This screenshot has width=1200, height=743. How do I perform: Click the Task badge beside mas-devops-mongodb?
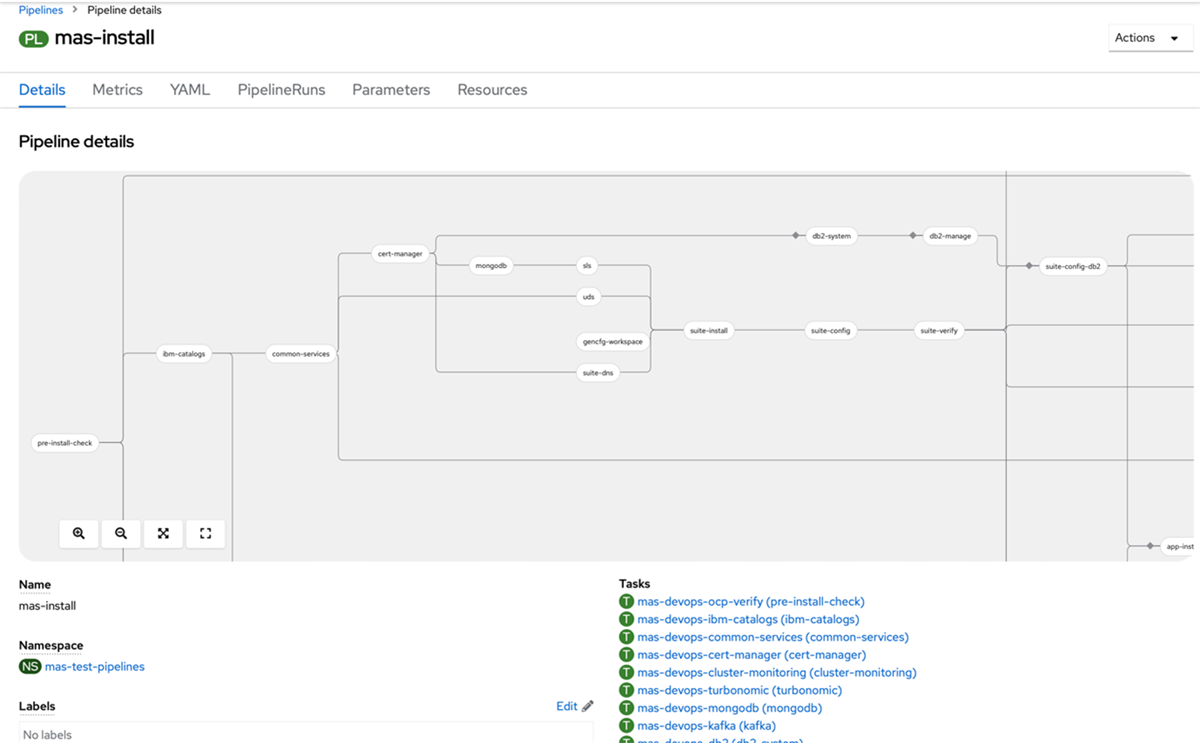(626, 707)
